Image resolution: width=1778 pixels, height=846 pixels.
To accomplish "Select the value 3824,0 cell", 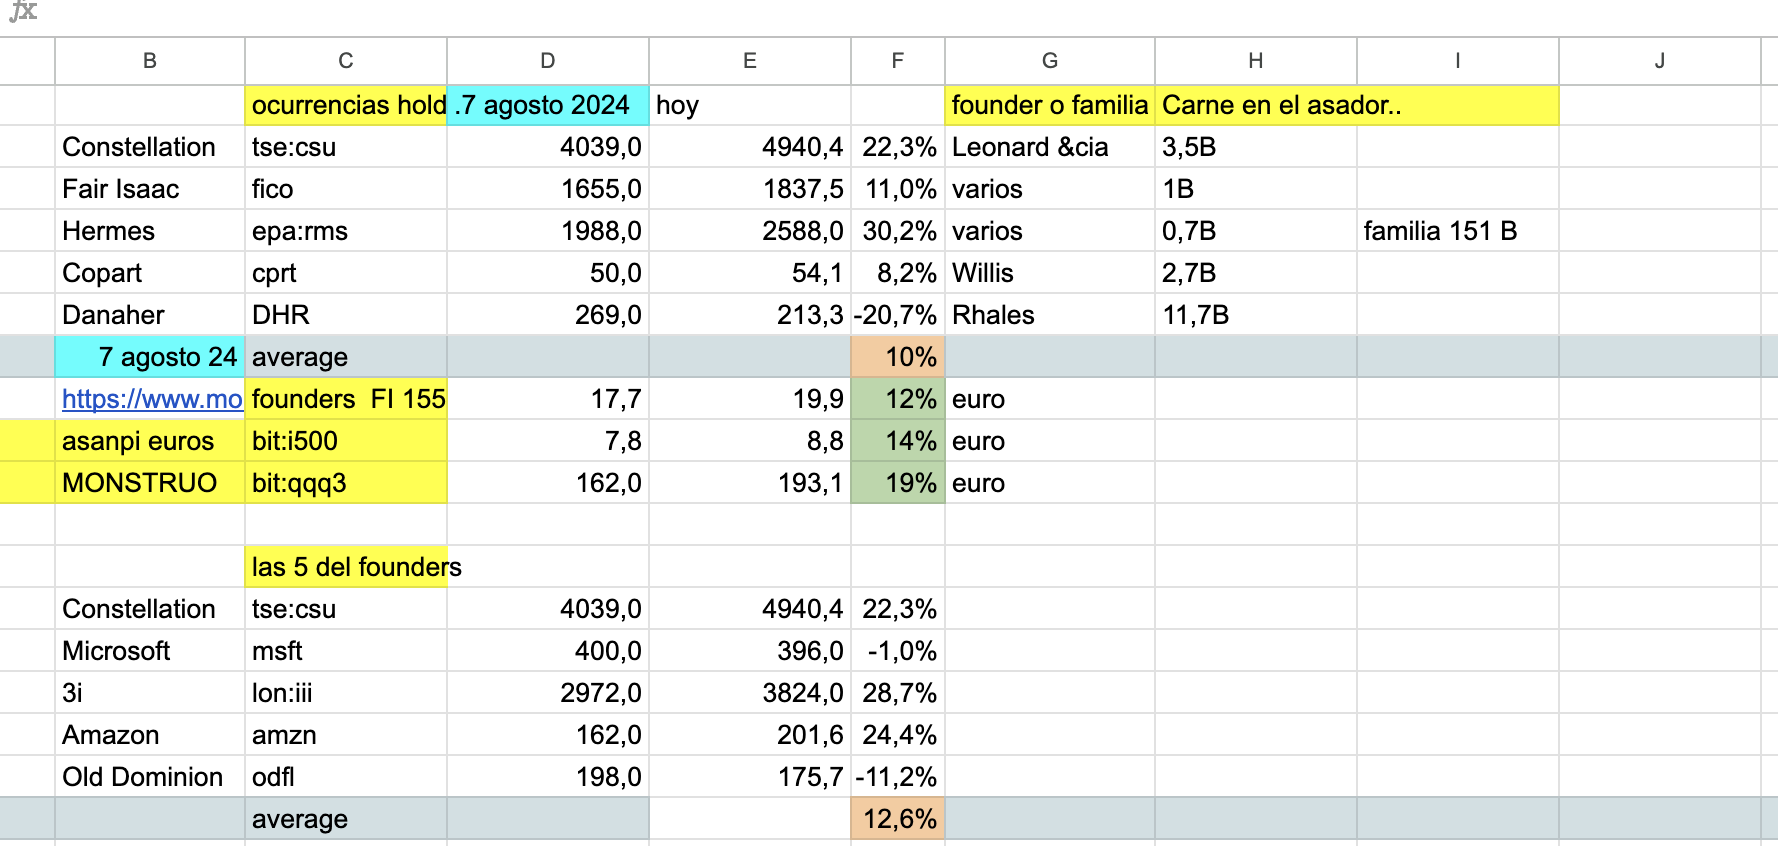I will pyautogui.click(x=750, y=693).
